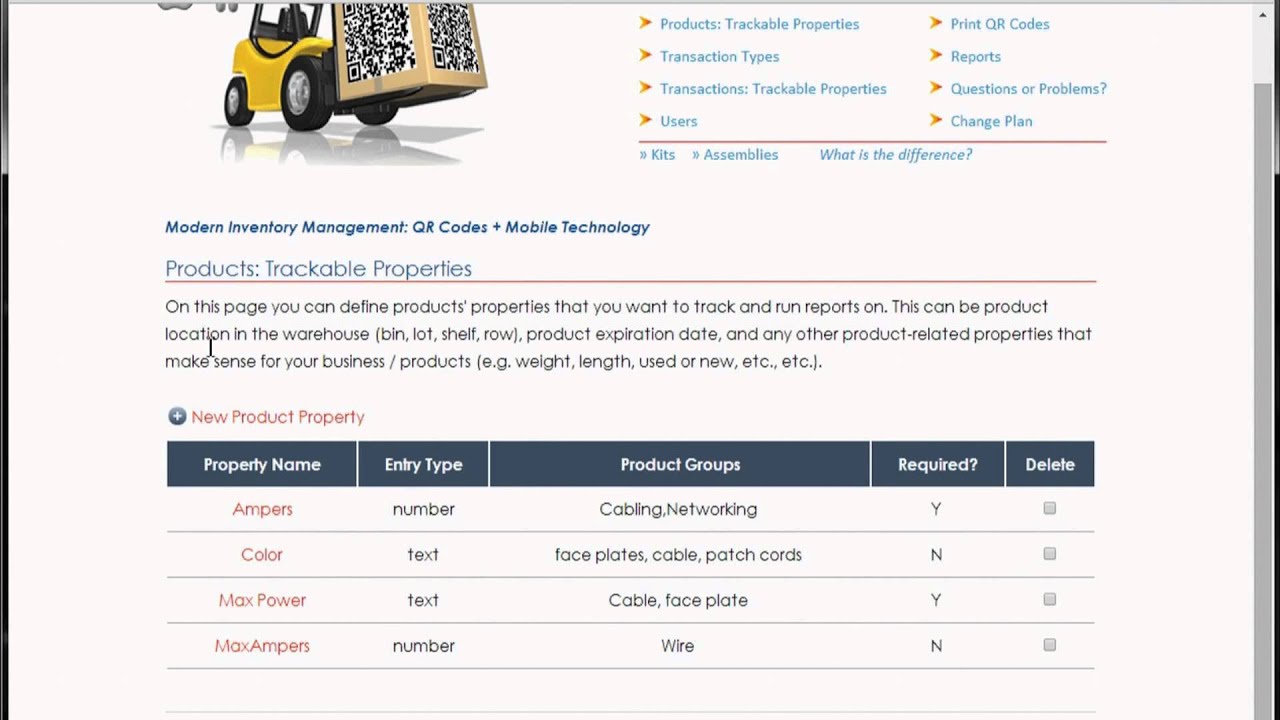The width and height of the screenshot is (1280, 720).
Task: Click the orange arrow next to Reports
Action: point(936,56)
